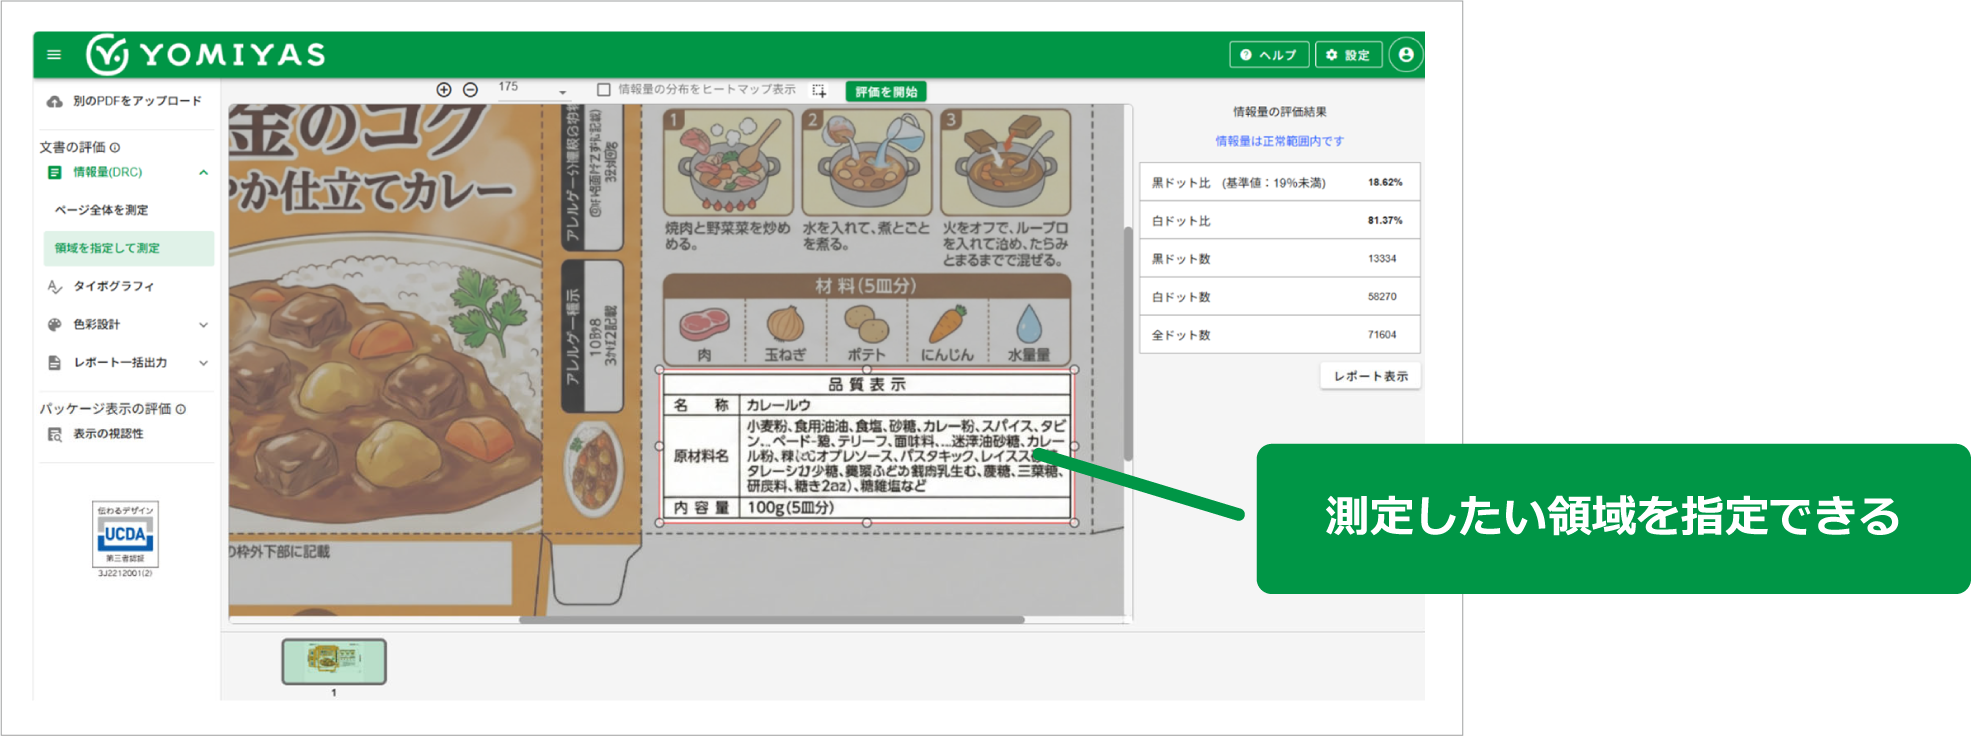Click the upload cloud icon
This screenshot has height=736, width=1971.
pyautogui.click(x=55, y=102)
